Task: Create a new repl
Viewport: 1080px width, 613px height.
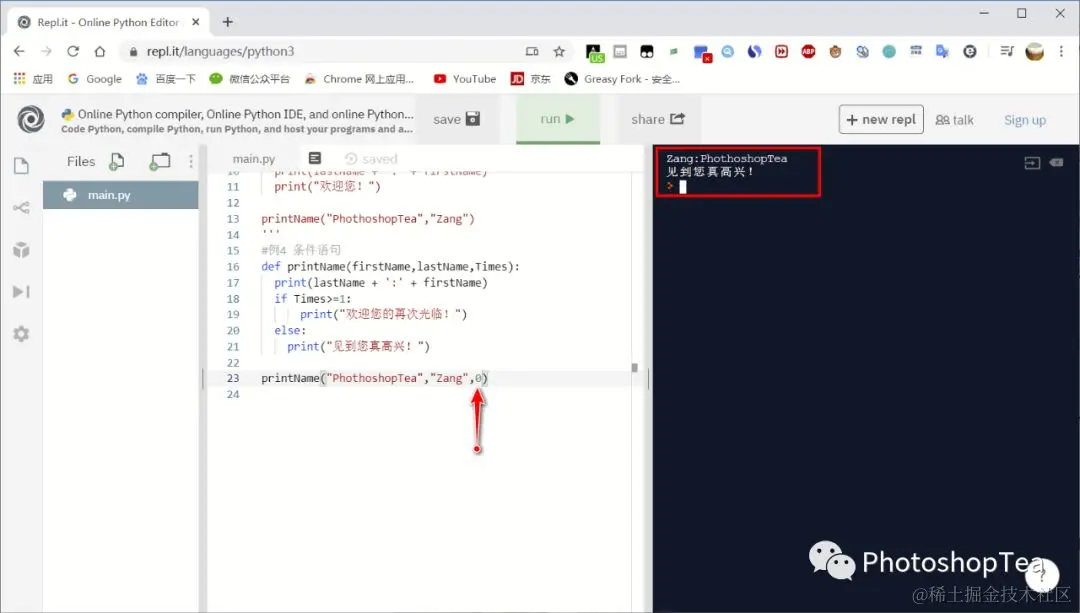Action: click(881, 119)
